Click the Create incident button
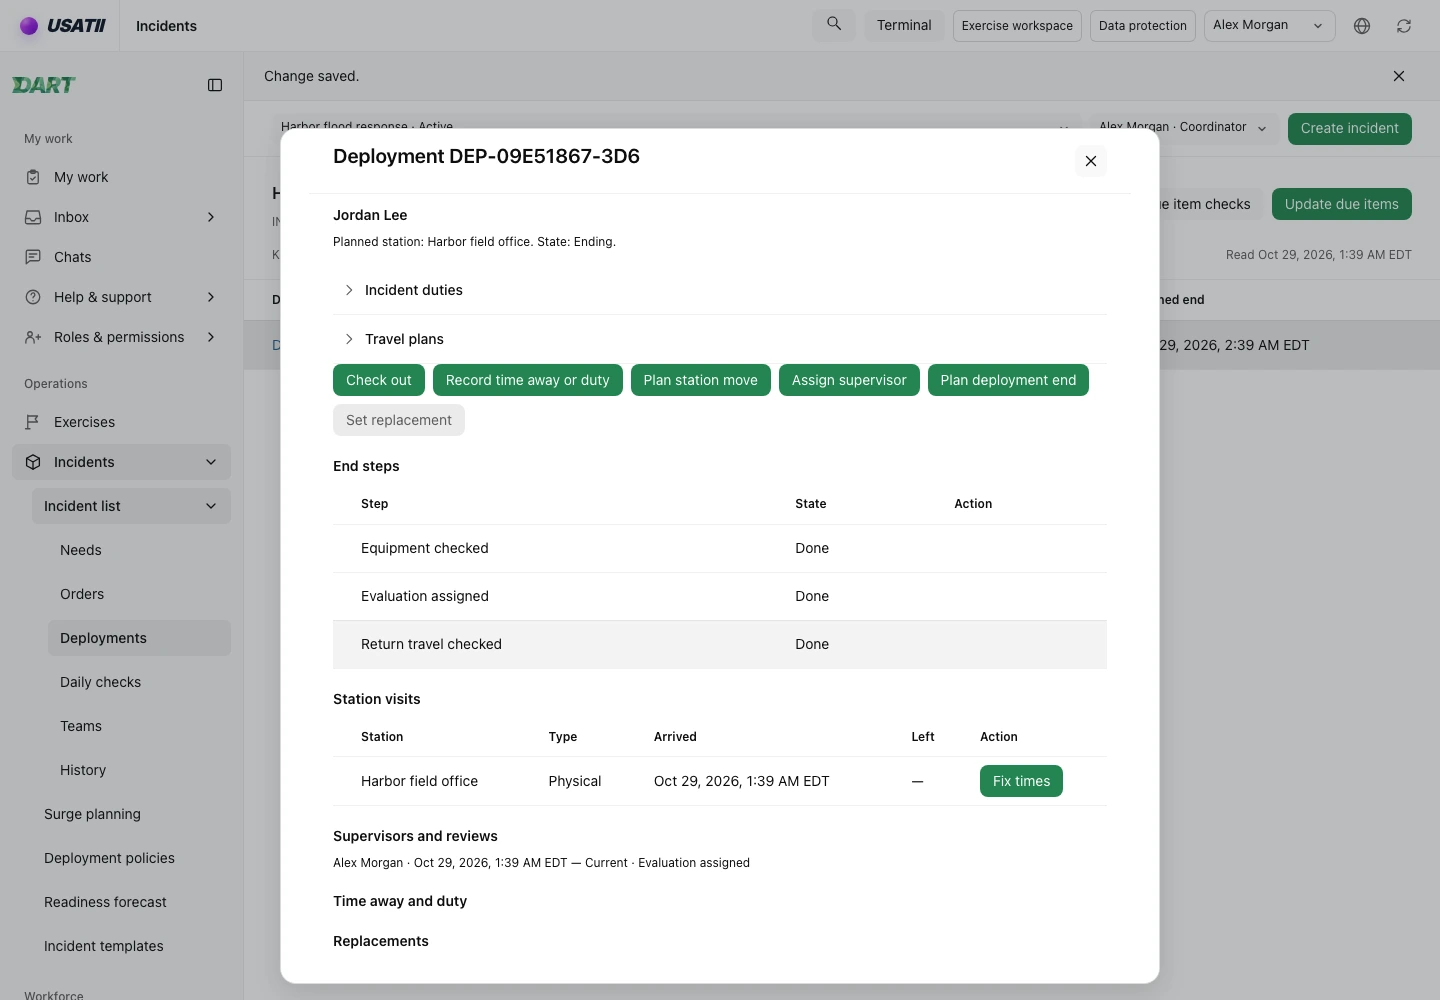Image resolution: width=1440 pixels, height=1000 pixels. pyautogui.click(x=1350, y=128)
